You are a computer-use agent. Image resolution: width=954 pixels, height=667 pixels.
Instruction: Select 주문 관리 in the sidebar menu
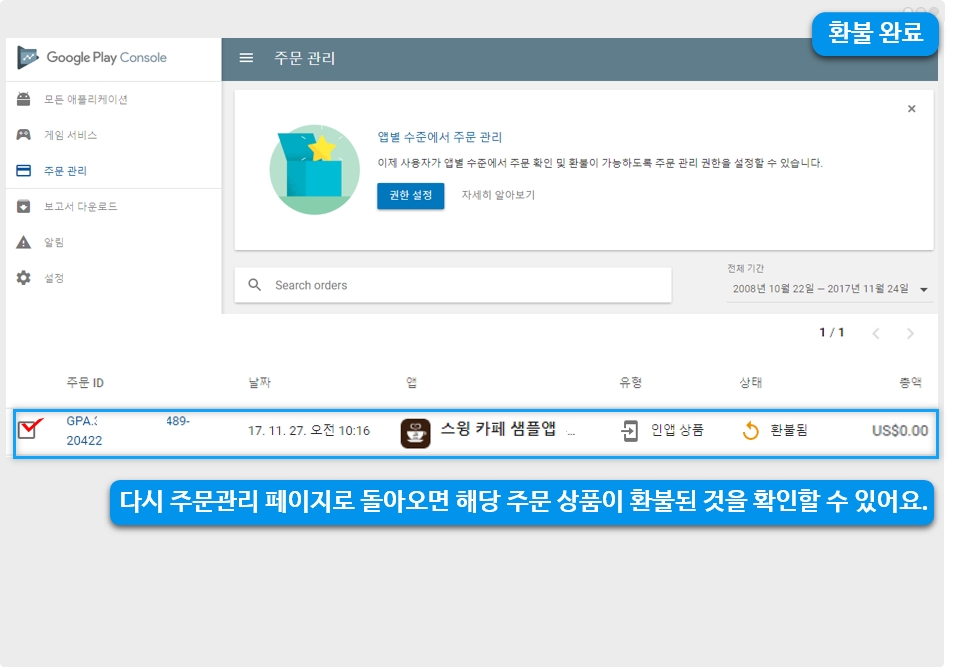66,171
